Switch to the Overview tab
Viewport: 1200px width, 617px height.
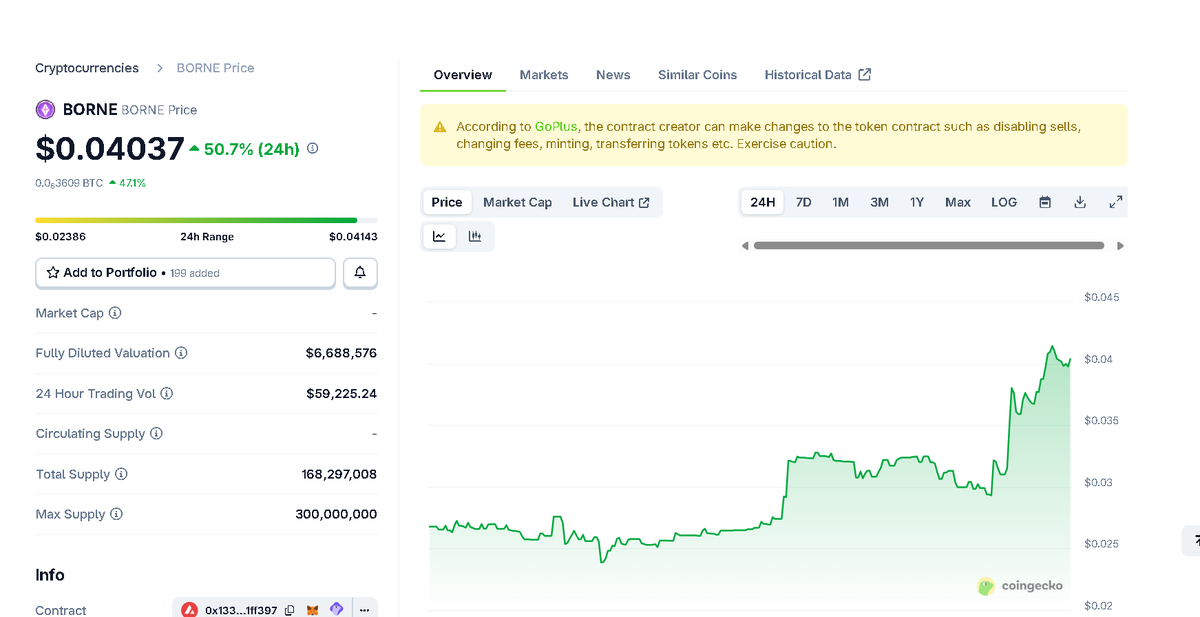[463, 75]
